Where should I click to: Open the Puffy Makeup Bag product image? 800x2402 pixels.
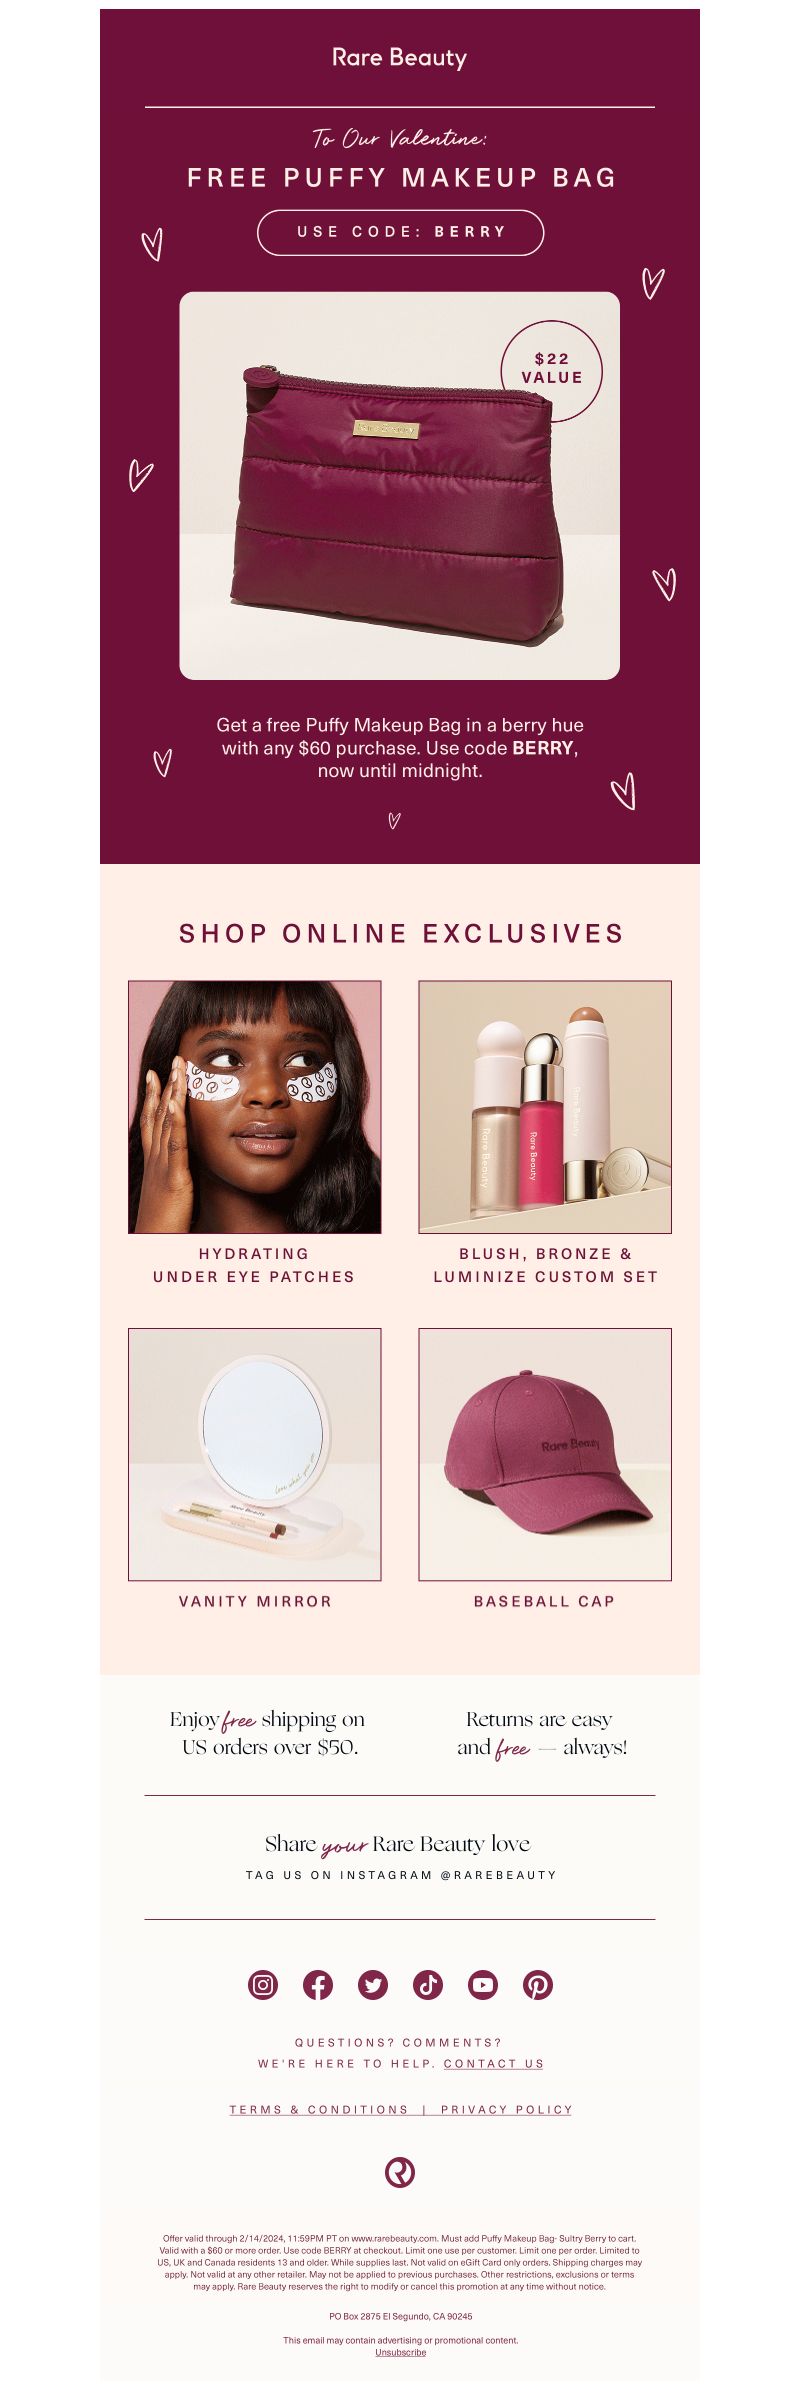click(x=400, y=486)
